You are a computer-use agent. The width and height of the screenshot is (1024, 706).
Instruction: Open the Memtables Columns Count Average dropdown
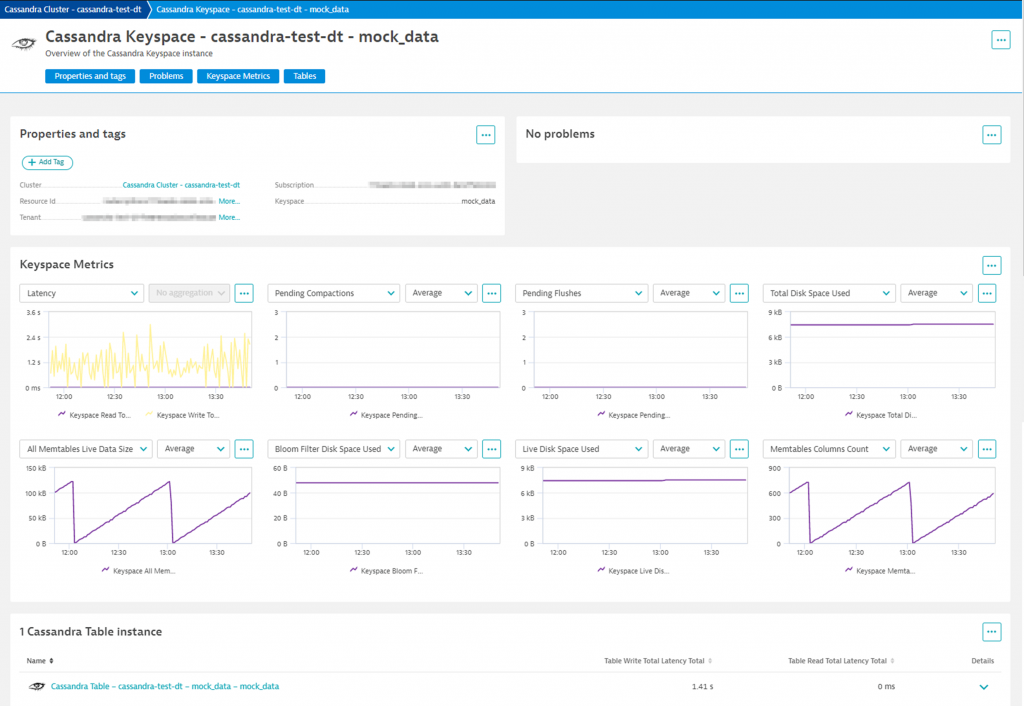coord(936,448)
